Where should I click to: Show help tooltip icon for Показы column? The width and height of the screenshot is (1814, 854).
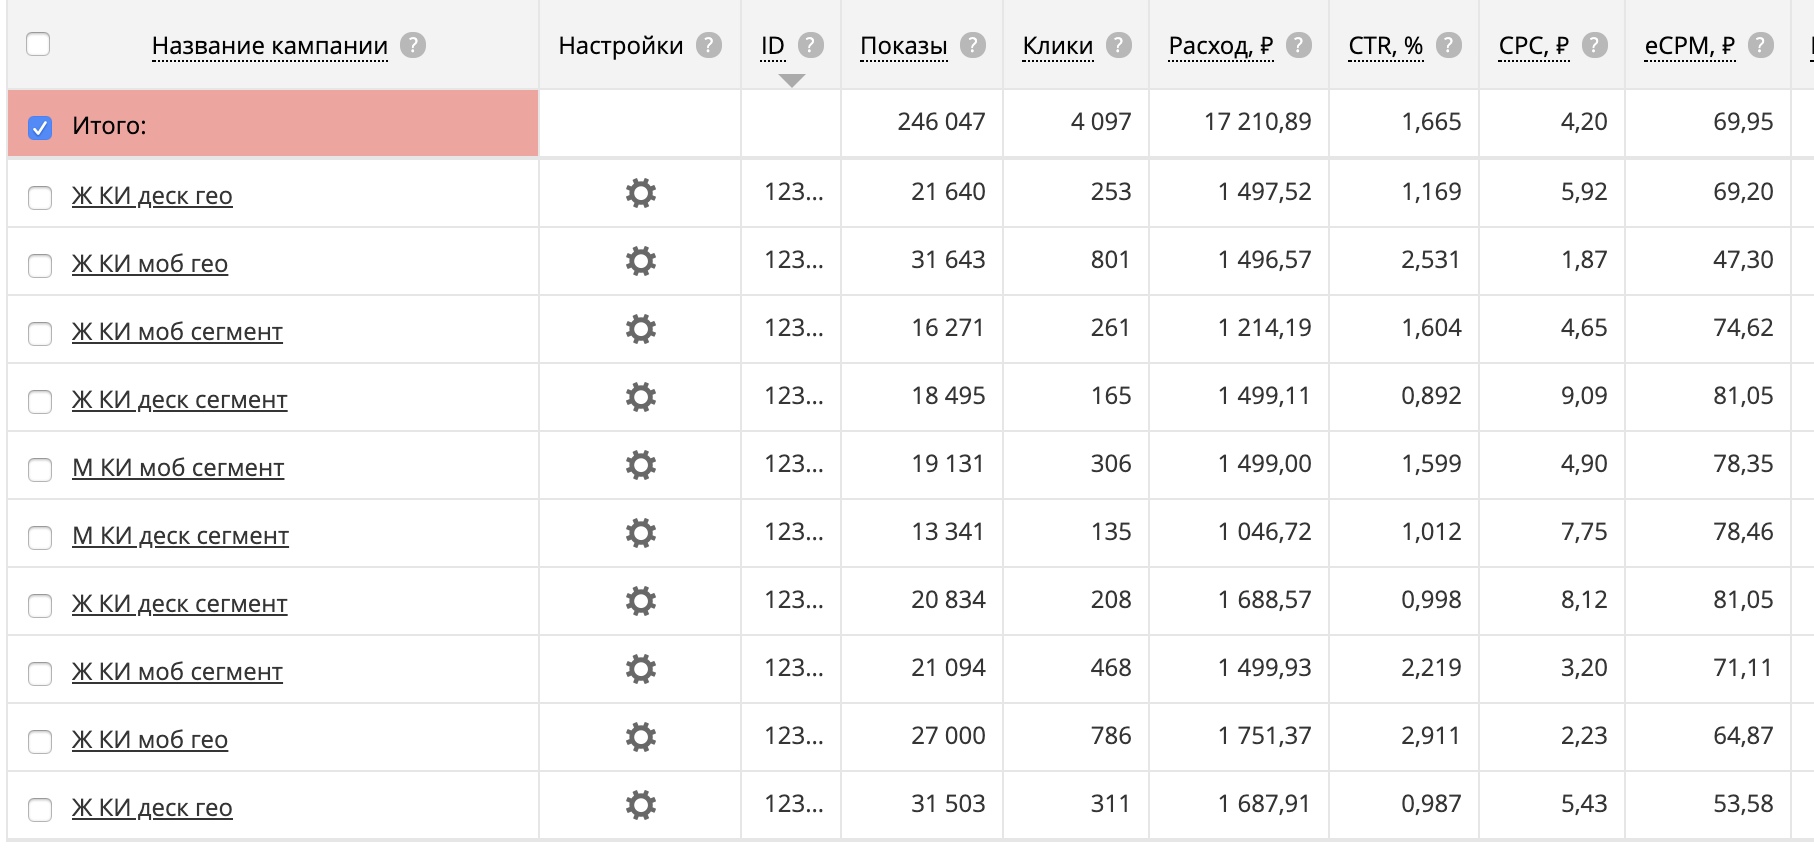point(973,46)
